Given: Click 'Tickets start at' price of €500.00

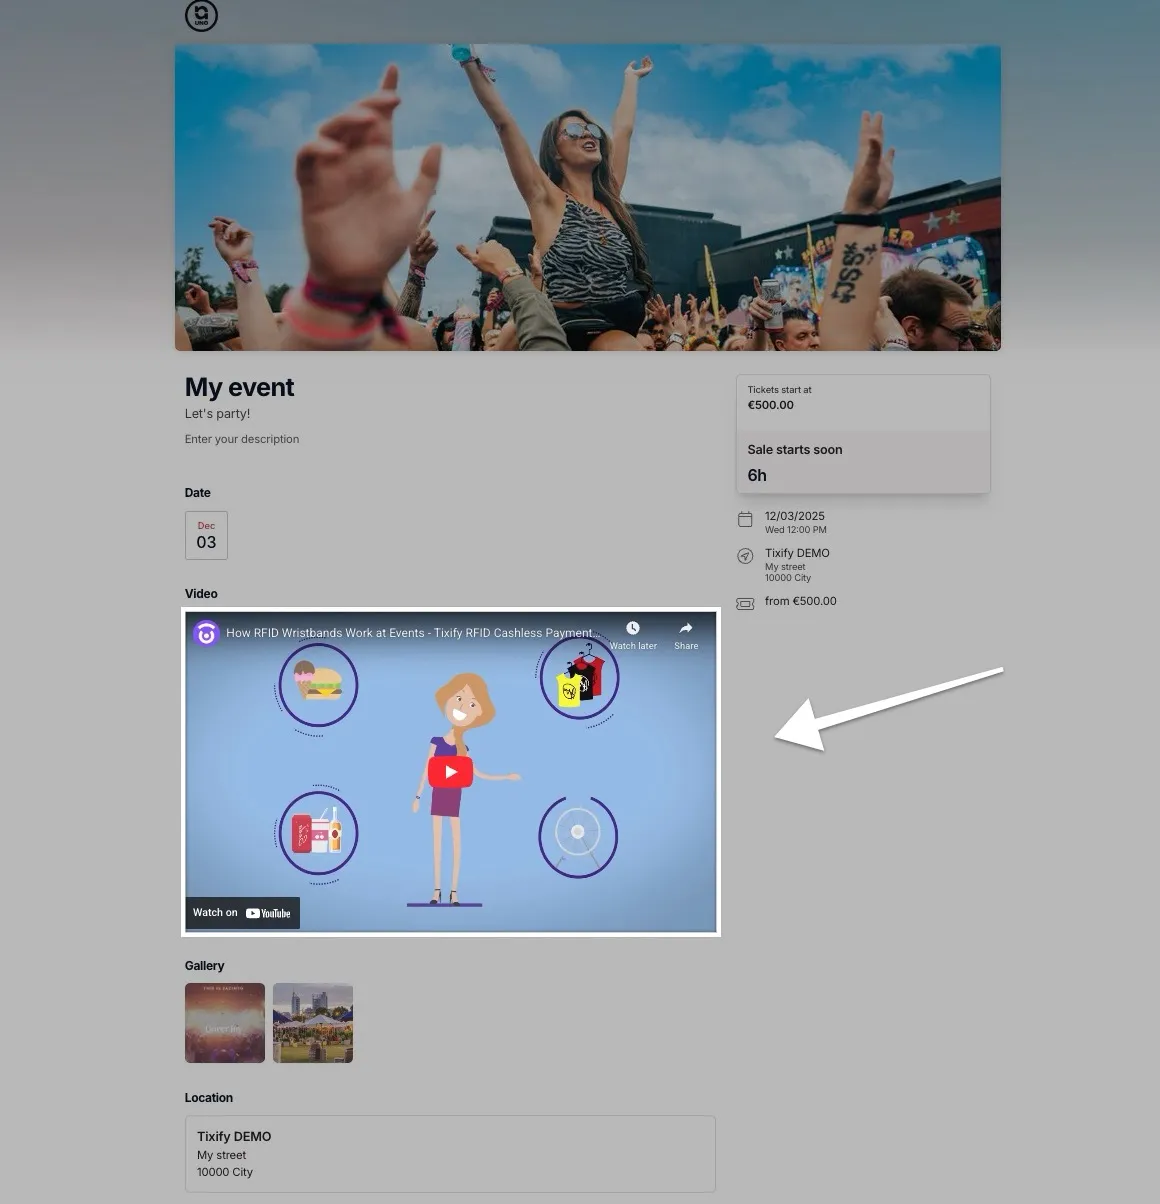Looking at the screenshot, I should 771,405.
